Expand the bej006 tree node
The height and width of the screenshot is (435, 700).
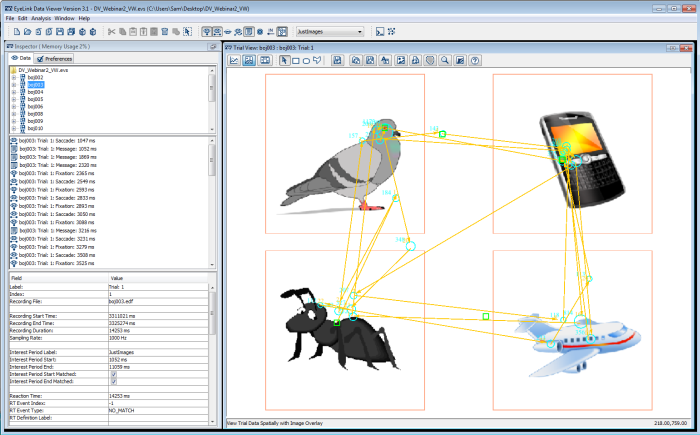[x=14, y=106]
